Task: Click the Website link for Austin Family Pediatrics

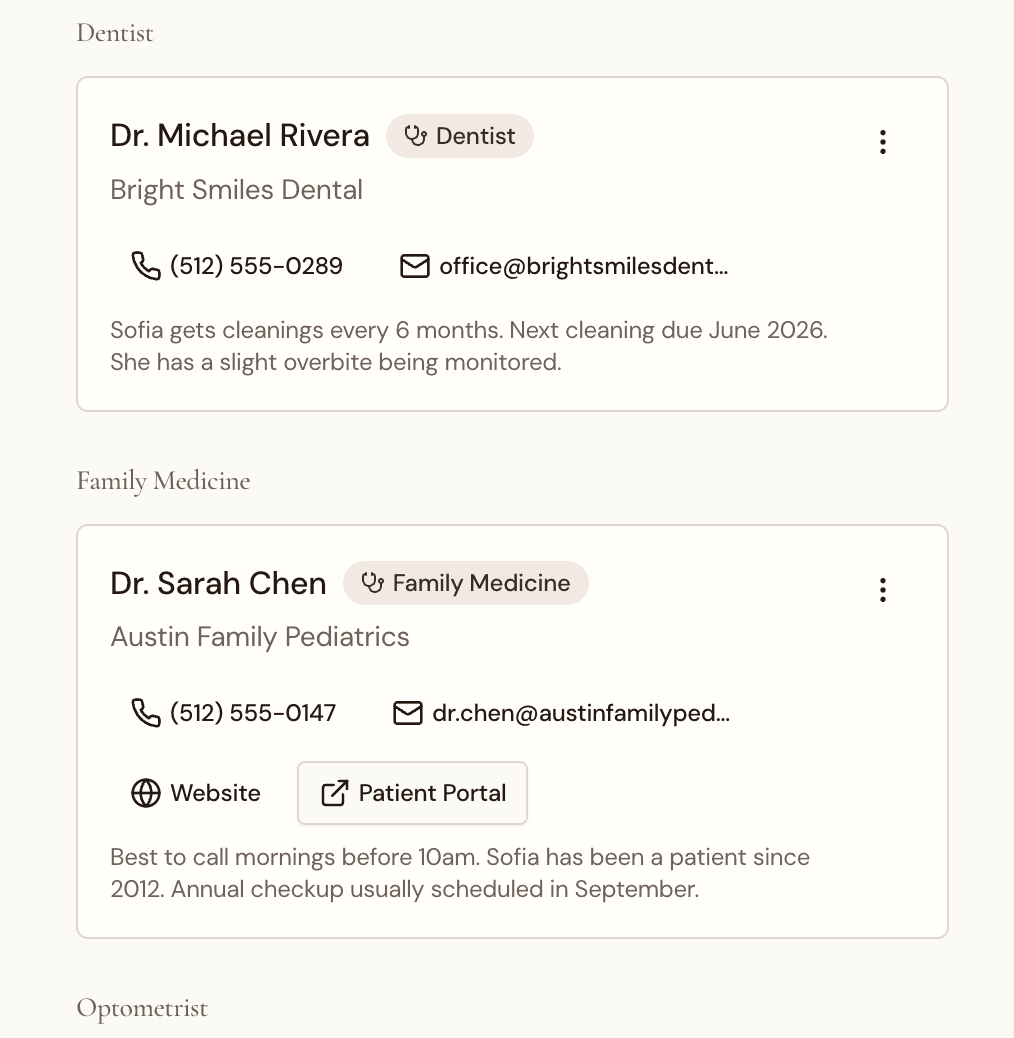Action: (196, 793)
